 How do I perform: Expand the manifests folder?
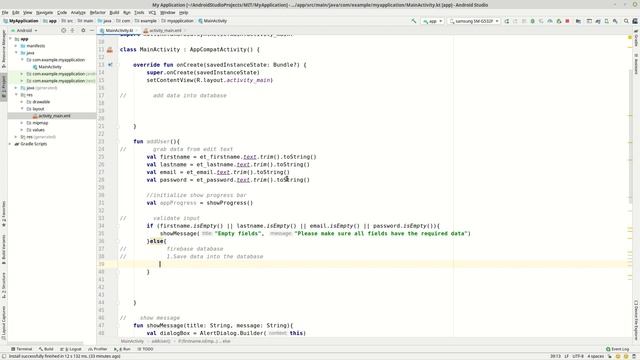tap(16, 46)
